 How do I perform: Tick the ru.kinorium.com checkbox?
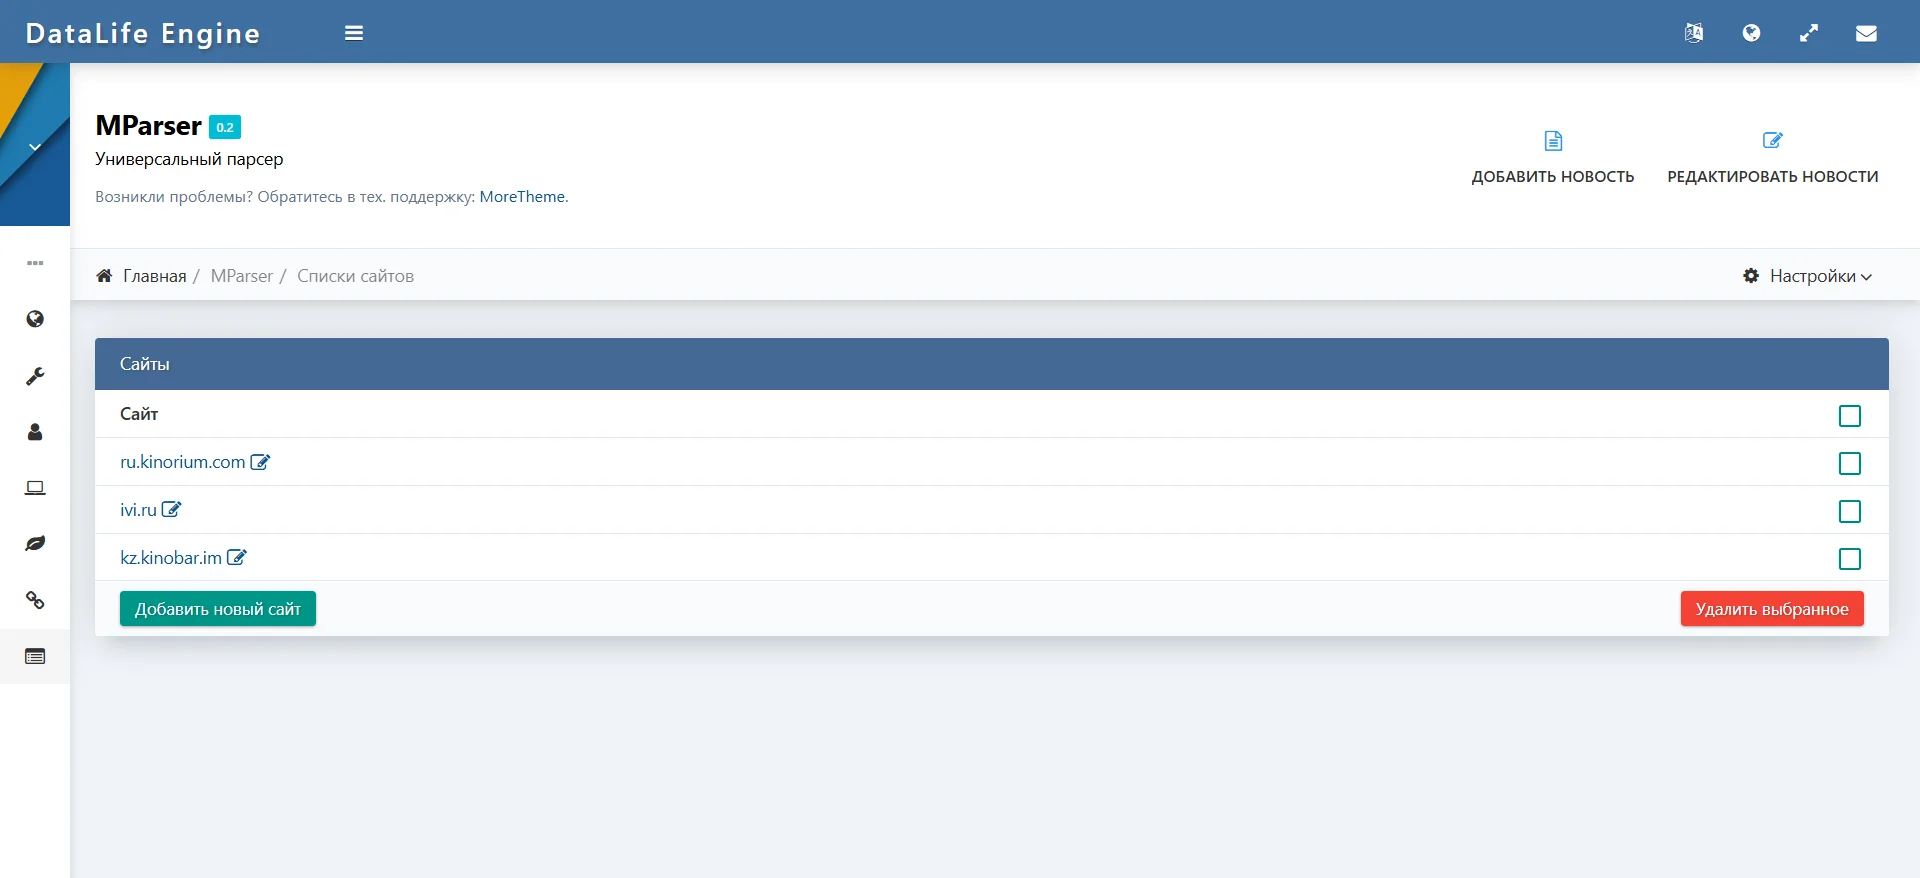point(1850,463)
